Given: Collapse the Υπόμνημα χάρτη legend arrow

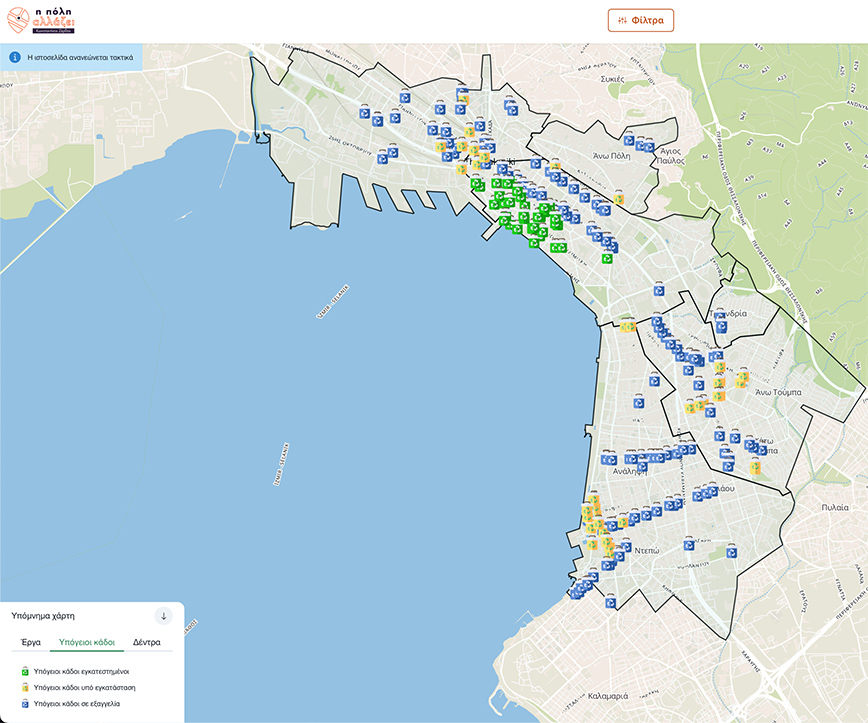Looking at the screenshot, I should [164, 615].
